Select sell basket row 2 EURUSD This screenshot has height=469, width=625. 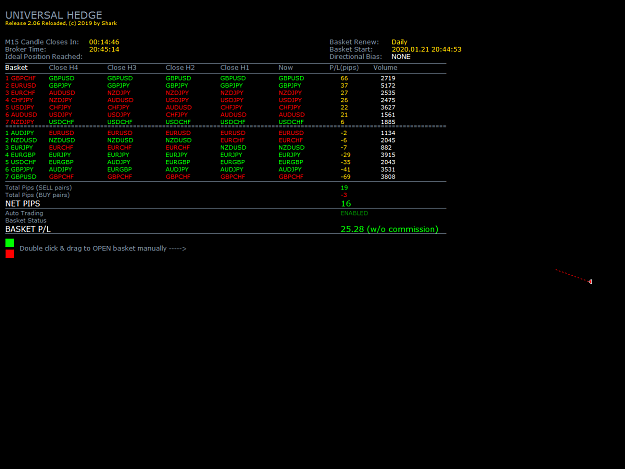click(x=21, y=85)
